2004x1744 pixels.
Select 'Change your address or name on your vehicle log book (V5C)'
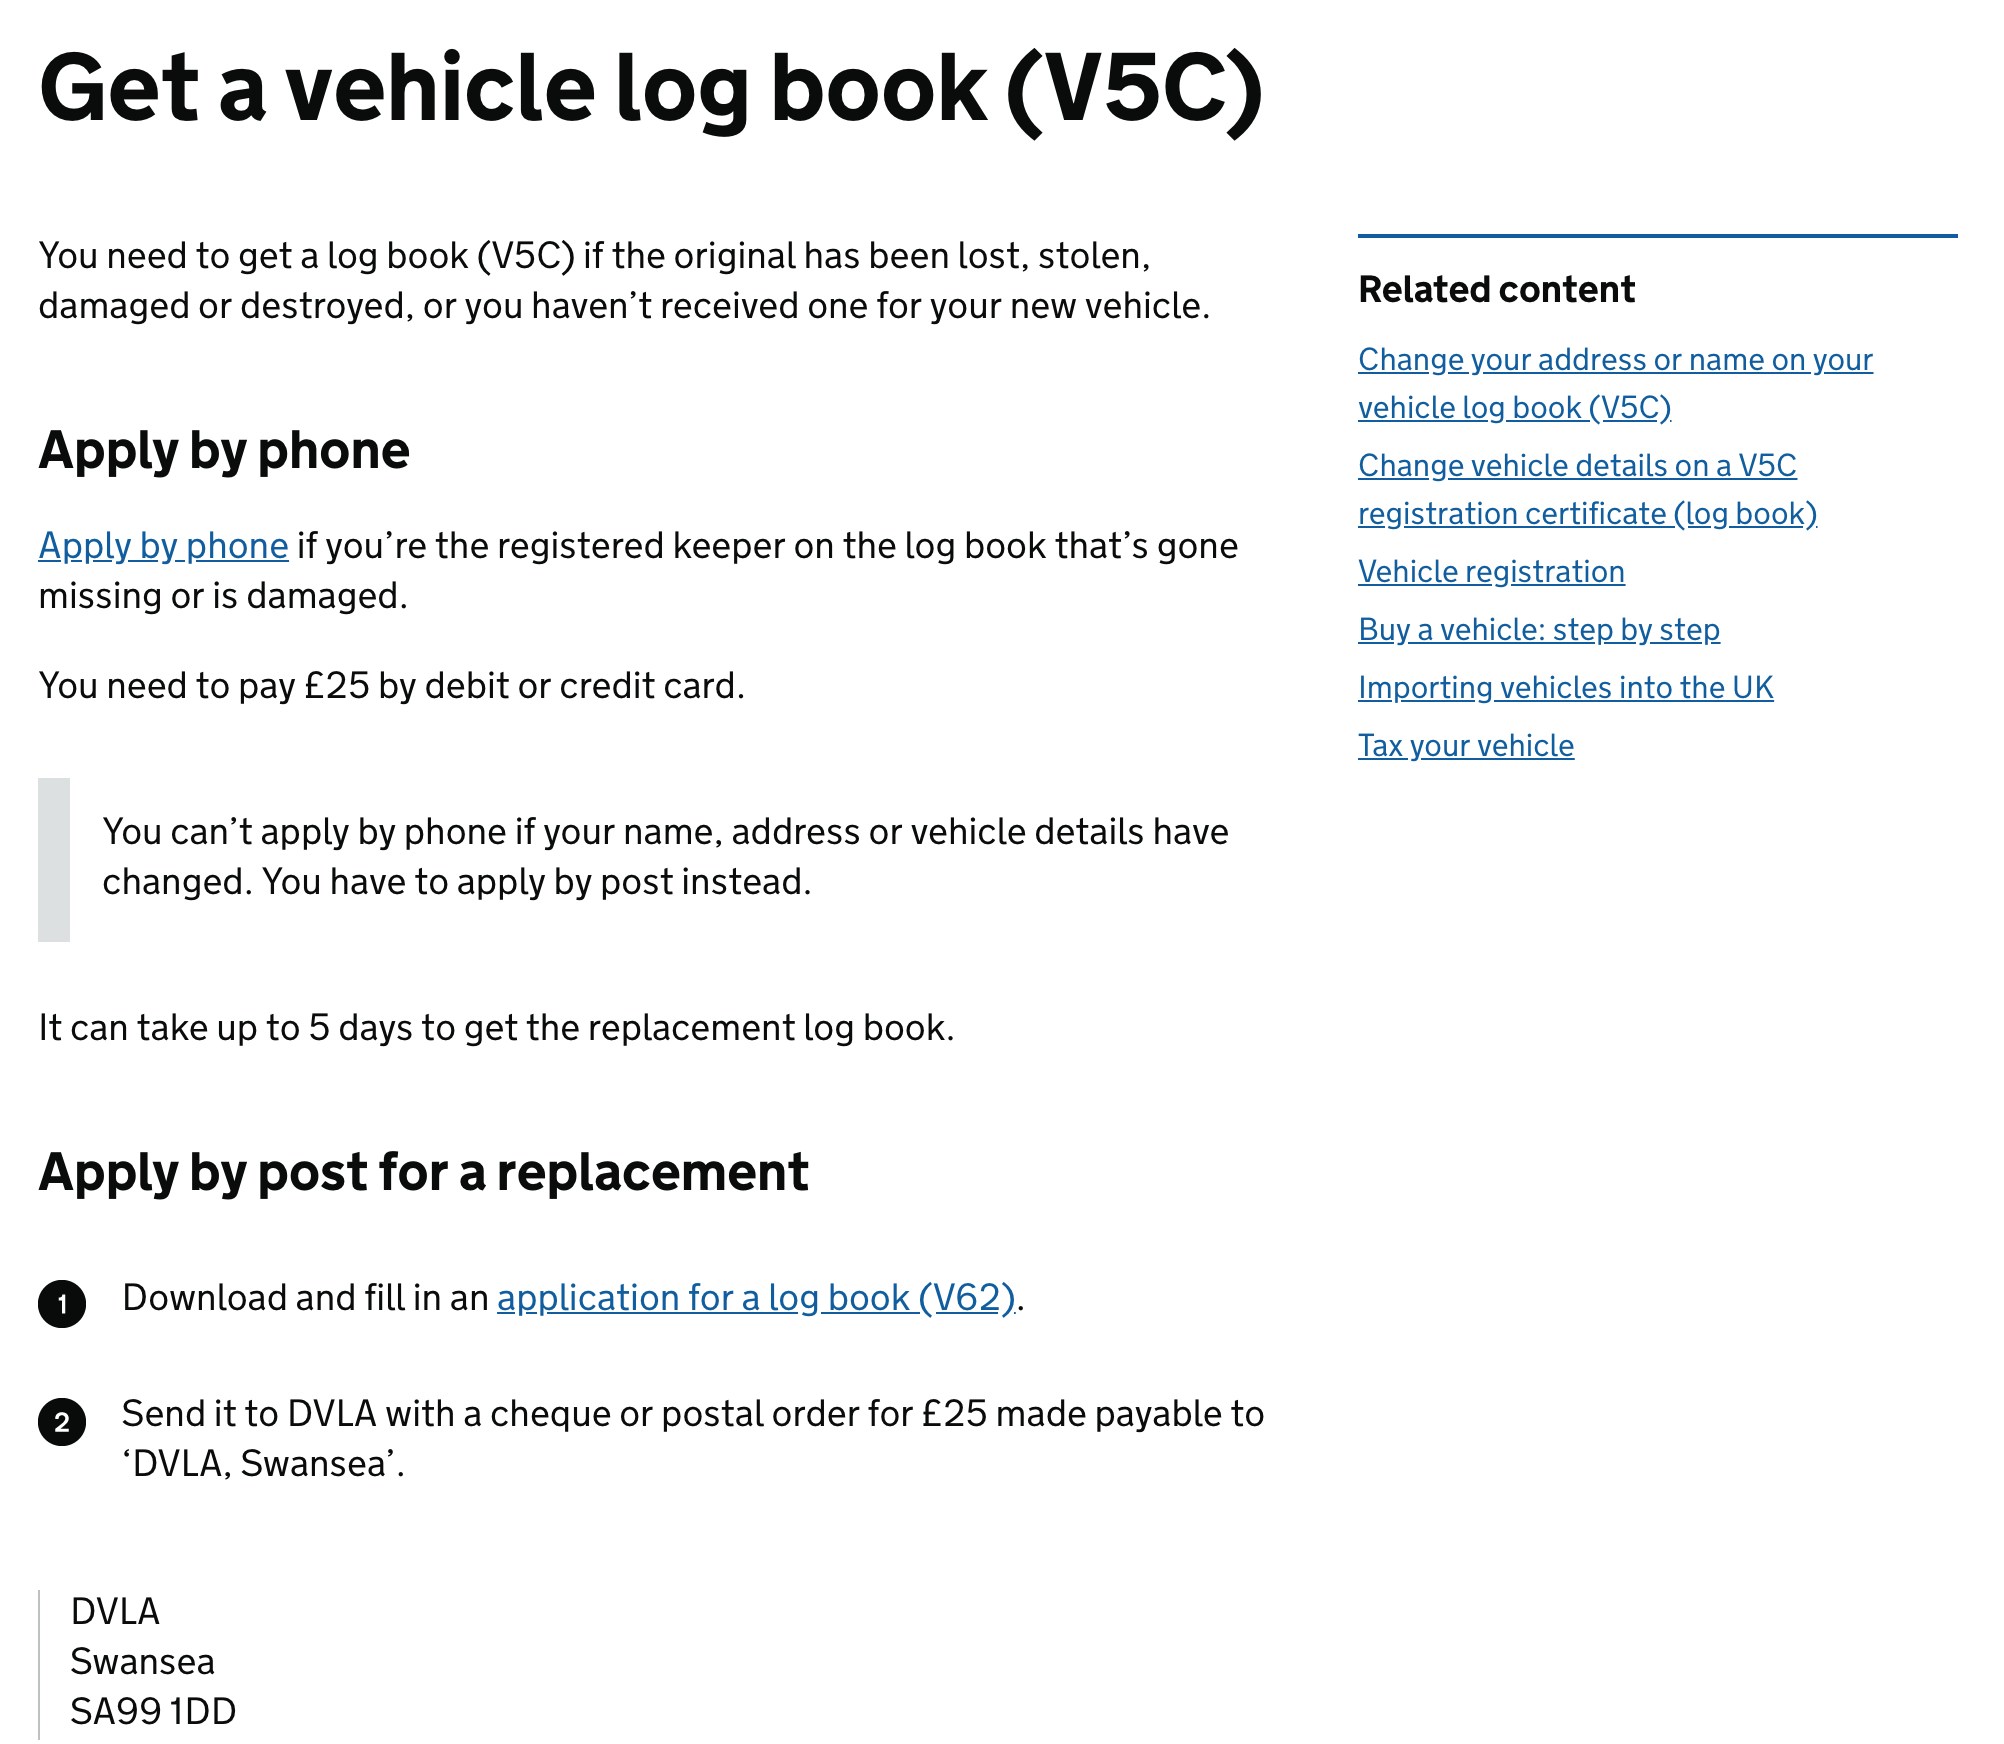coord(1615,382)
